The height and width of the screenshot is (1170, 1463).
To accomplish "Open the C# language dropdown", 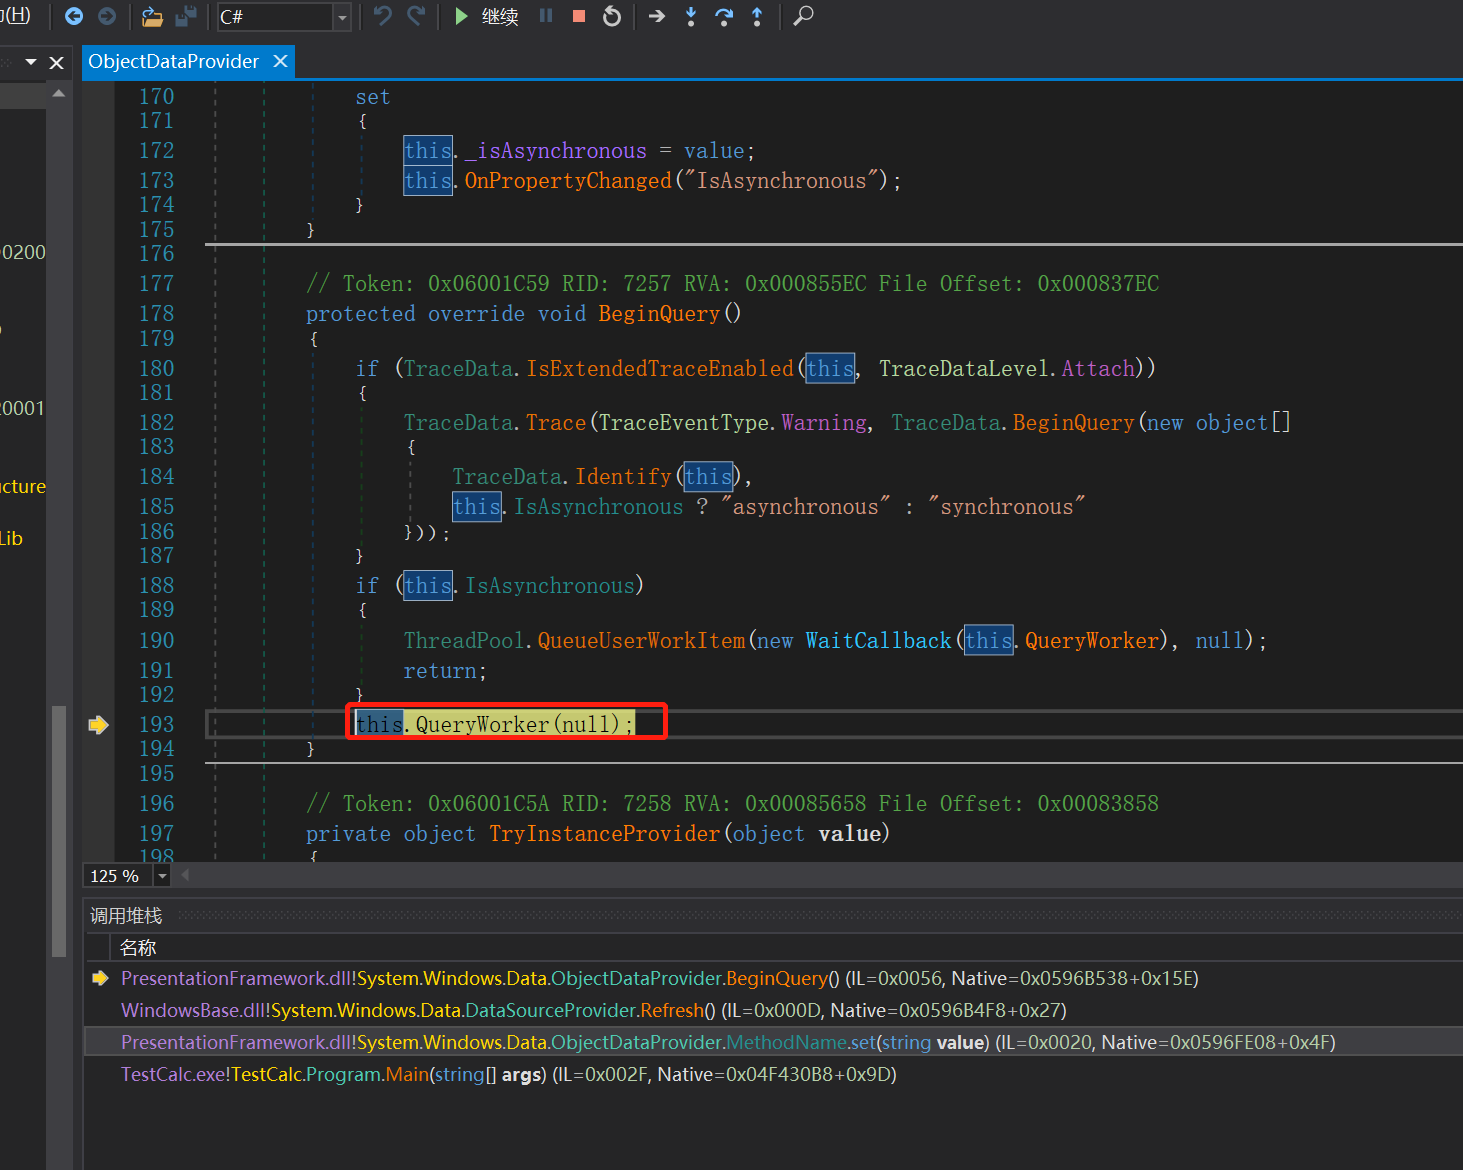I will (x=342, y=17).
